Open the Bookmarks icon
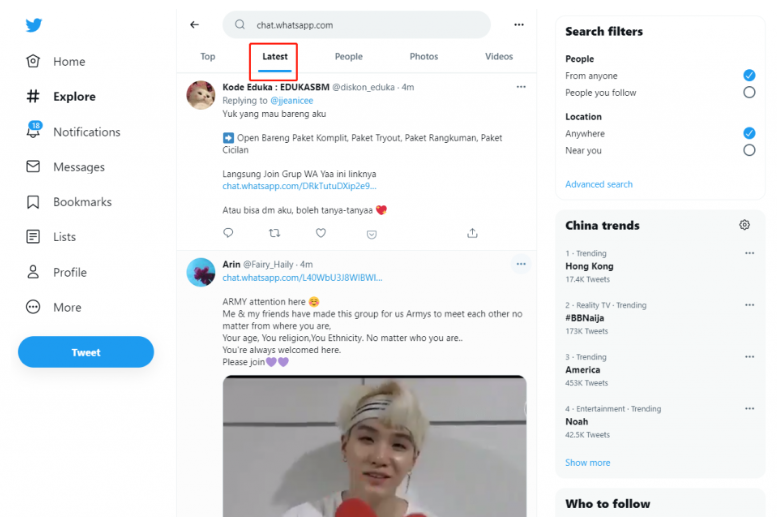777x528 pixels. pos(33,202)
